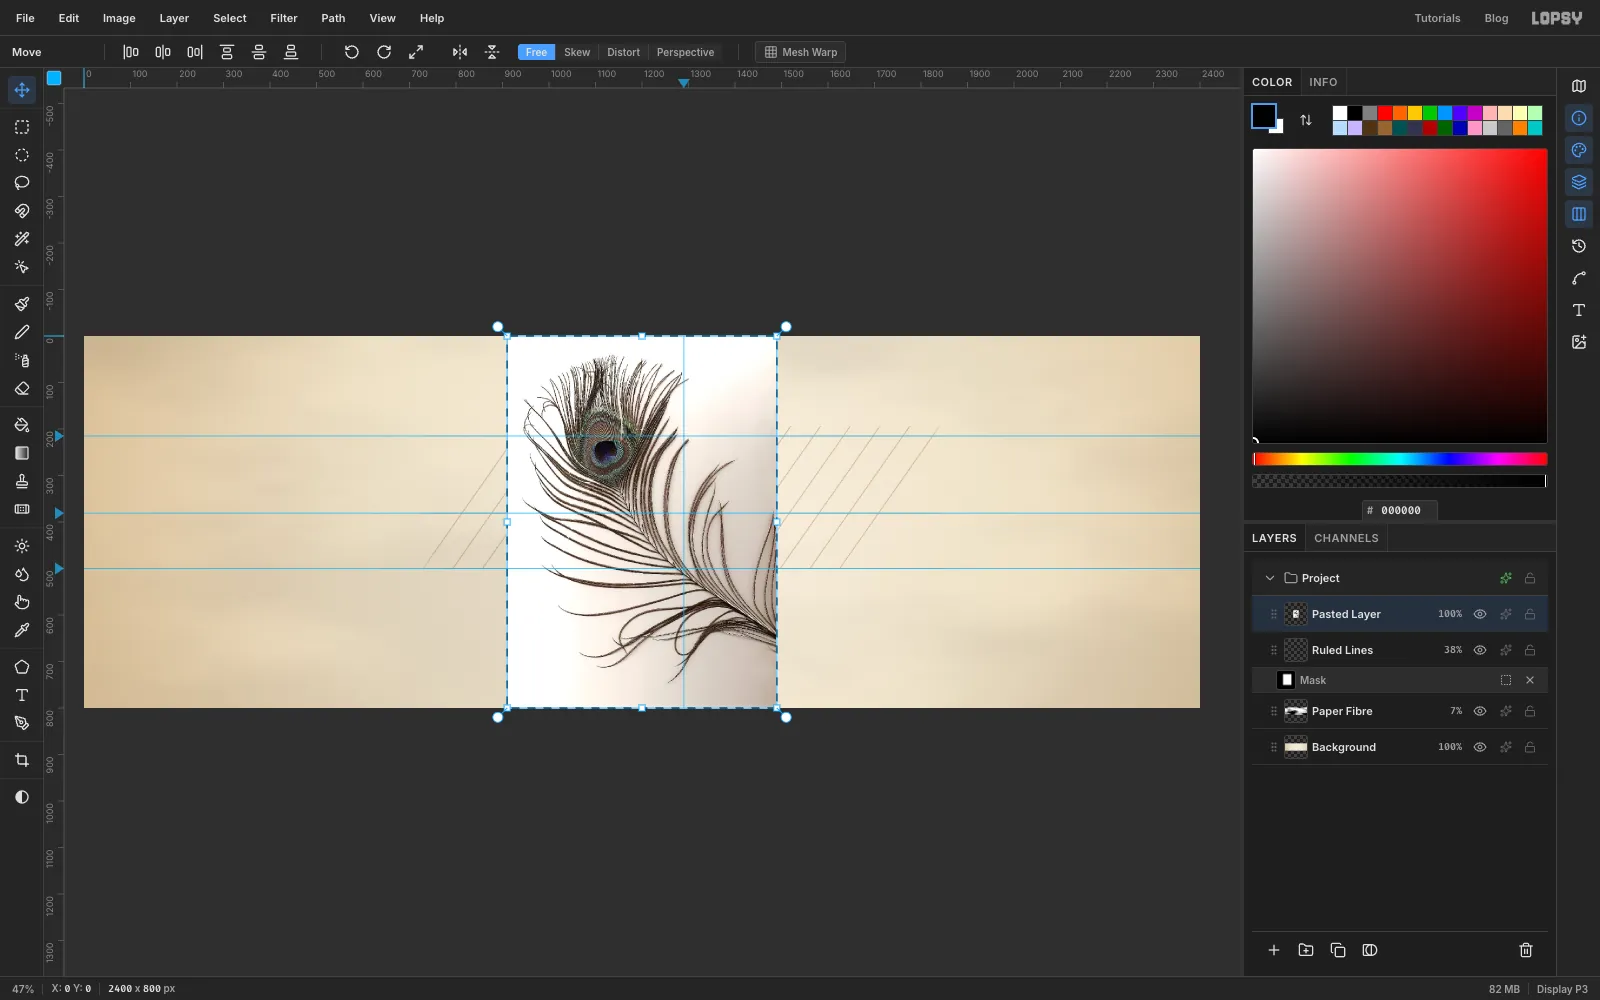This screenshot has height=1000, width=1600.
Task: Open the Blog link
Action: click(1496, 18)
